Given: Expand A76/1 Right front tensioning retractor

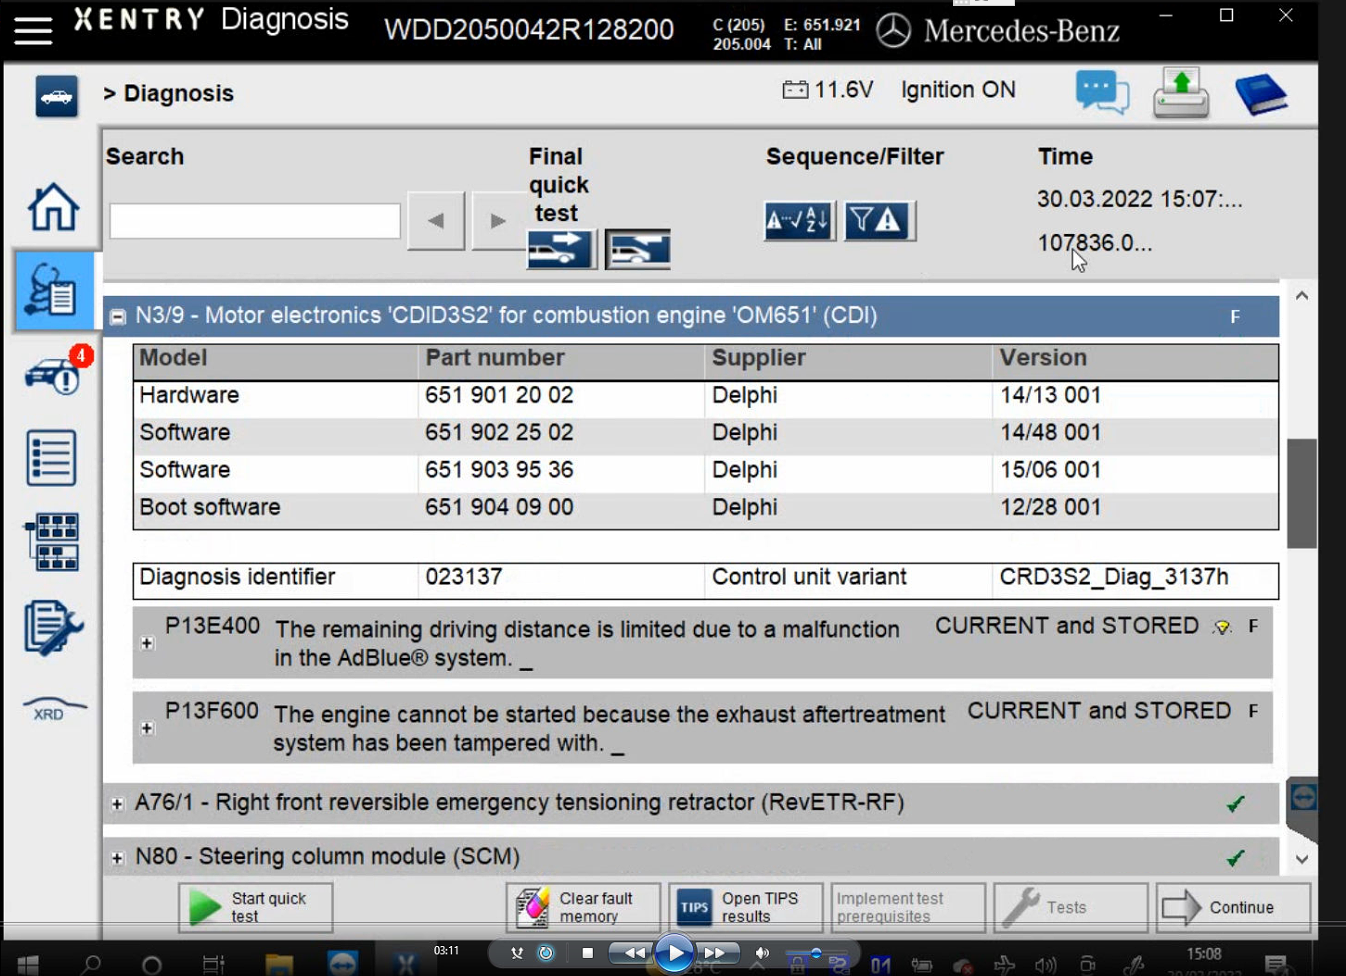Looking at the screenshot, I should pos(118,804).
